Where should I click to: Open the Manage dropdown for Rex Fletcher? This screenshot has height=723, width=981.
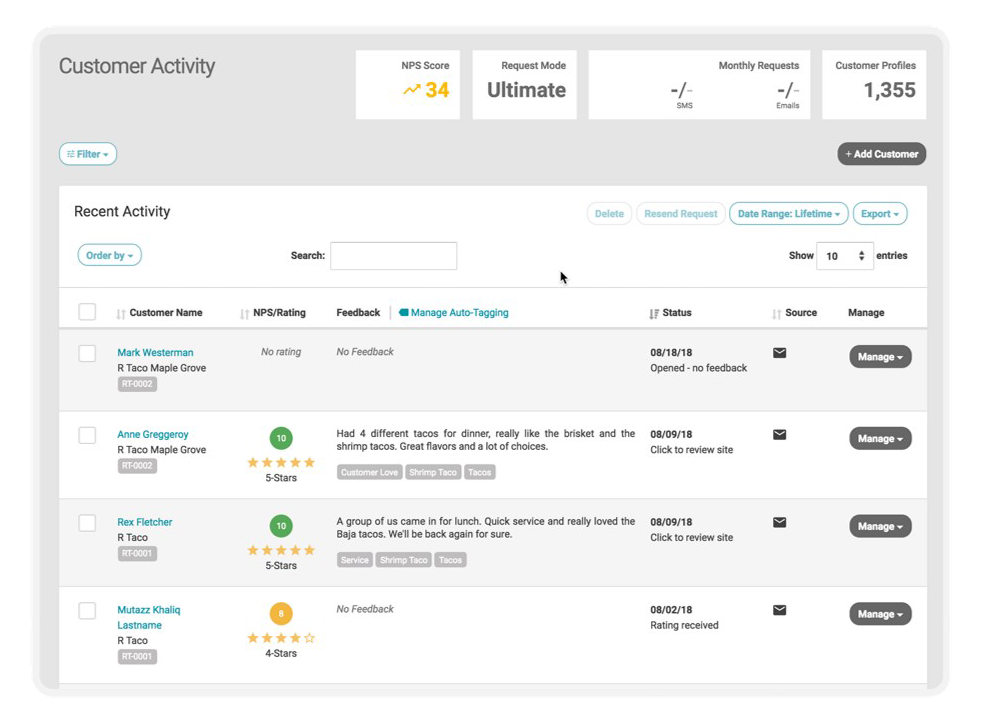(x=879, y=526)
